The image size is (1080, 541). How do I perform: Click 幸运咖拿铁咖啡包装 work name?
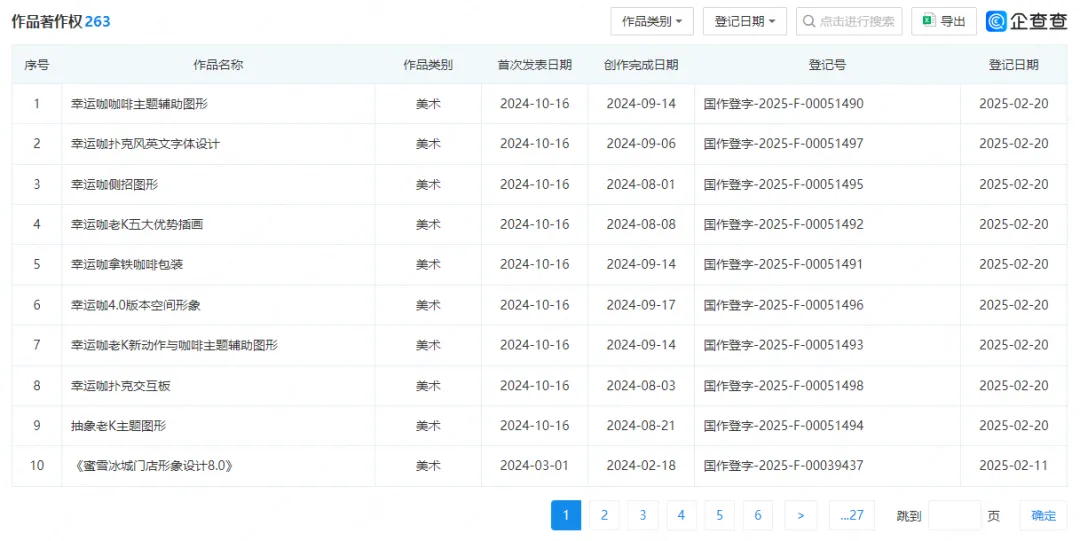[x=127, y=264]
